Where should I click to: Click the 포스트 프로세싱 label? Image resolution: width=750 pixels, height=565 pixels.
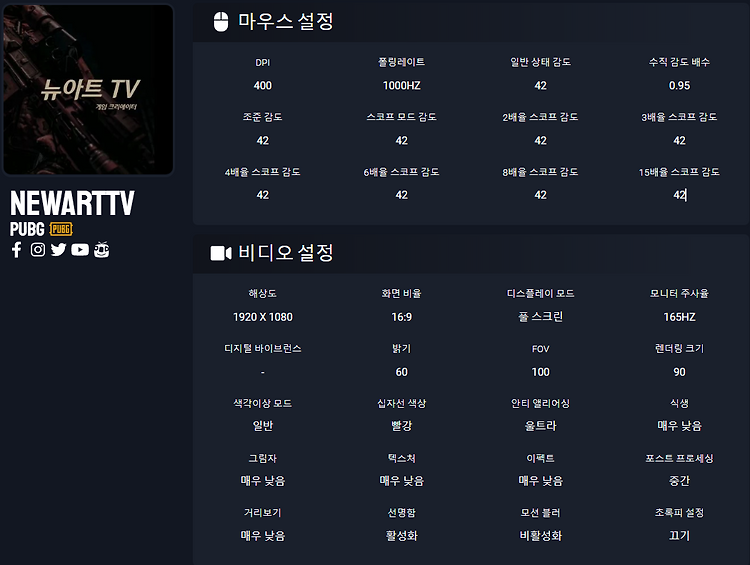click(x=680, y=459)
